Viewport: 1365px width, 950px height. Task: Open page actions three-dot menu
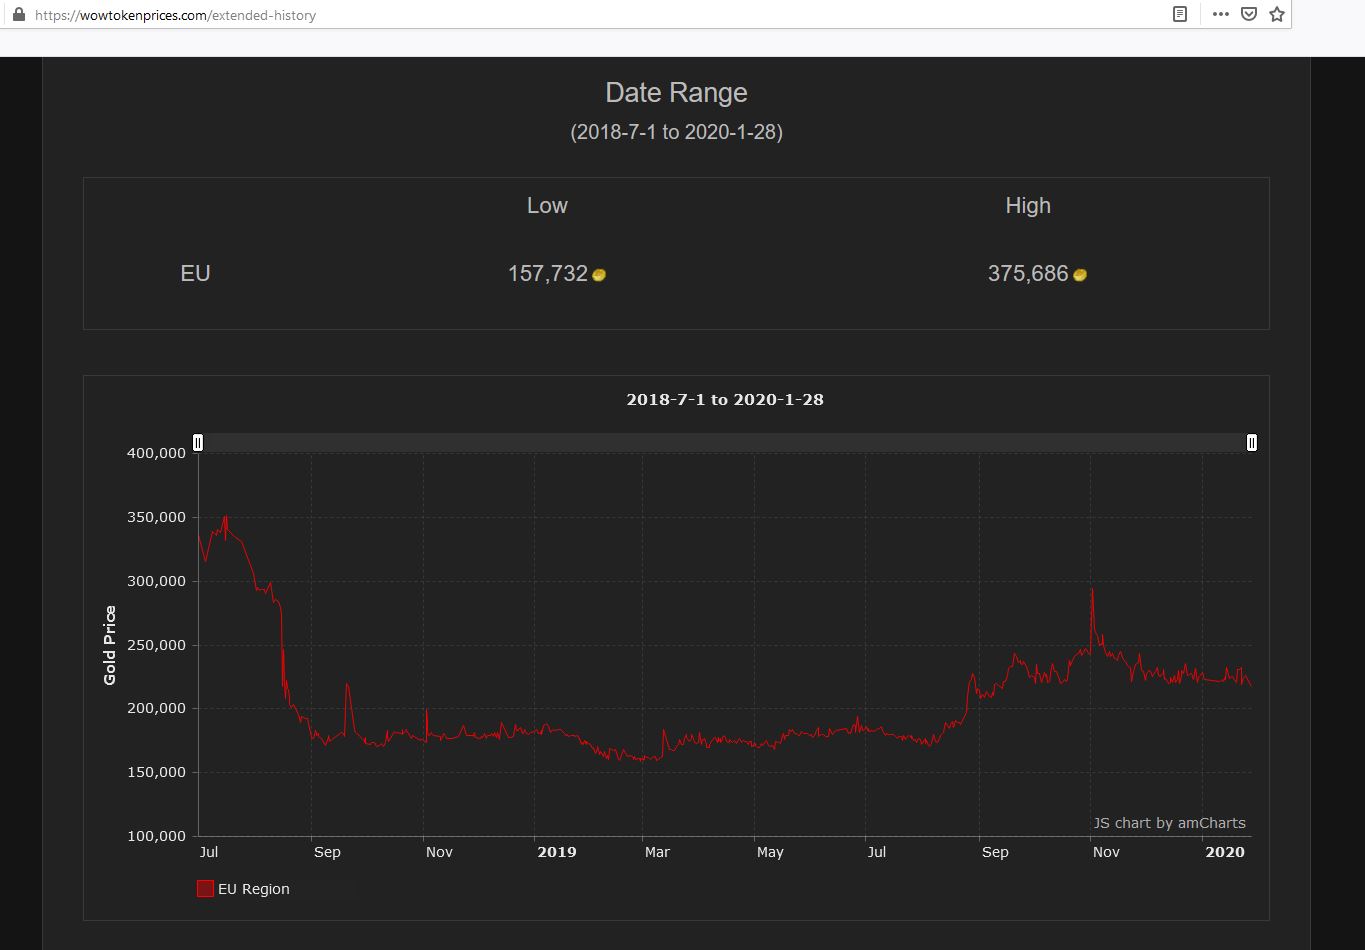pos(1221,14)
